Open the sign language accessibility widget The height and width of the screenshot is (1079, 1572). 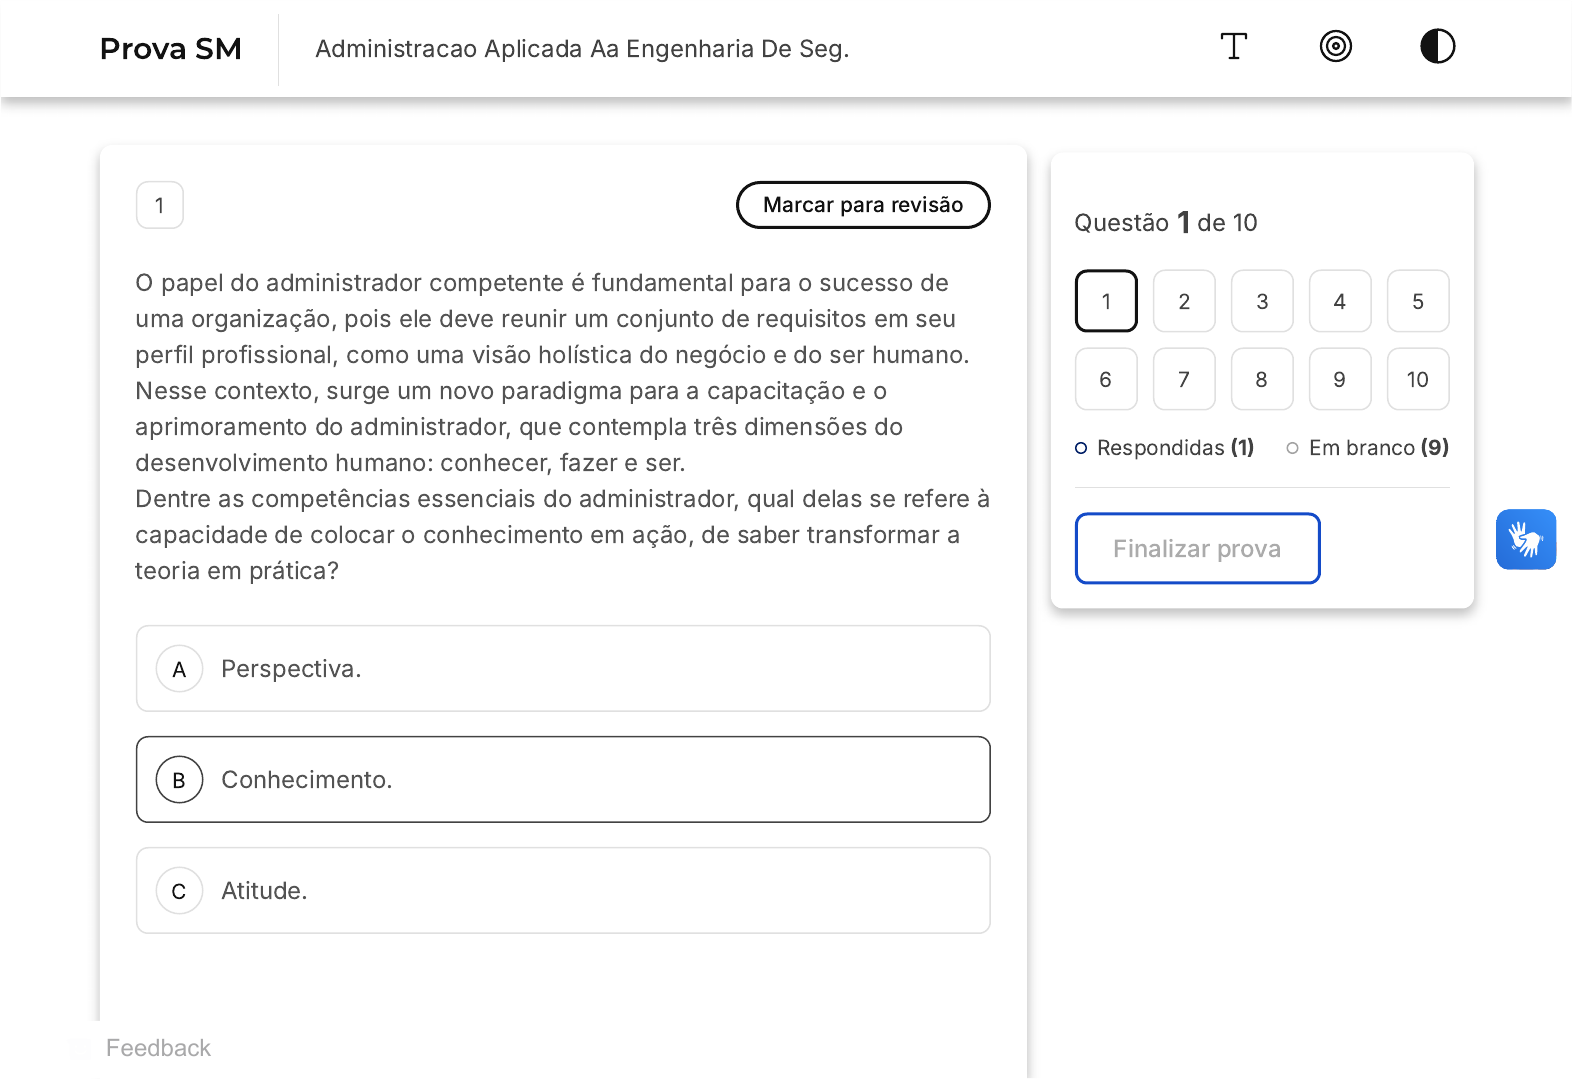pyautogui.click(x=1526, y=540)
